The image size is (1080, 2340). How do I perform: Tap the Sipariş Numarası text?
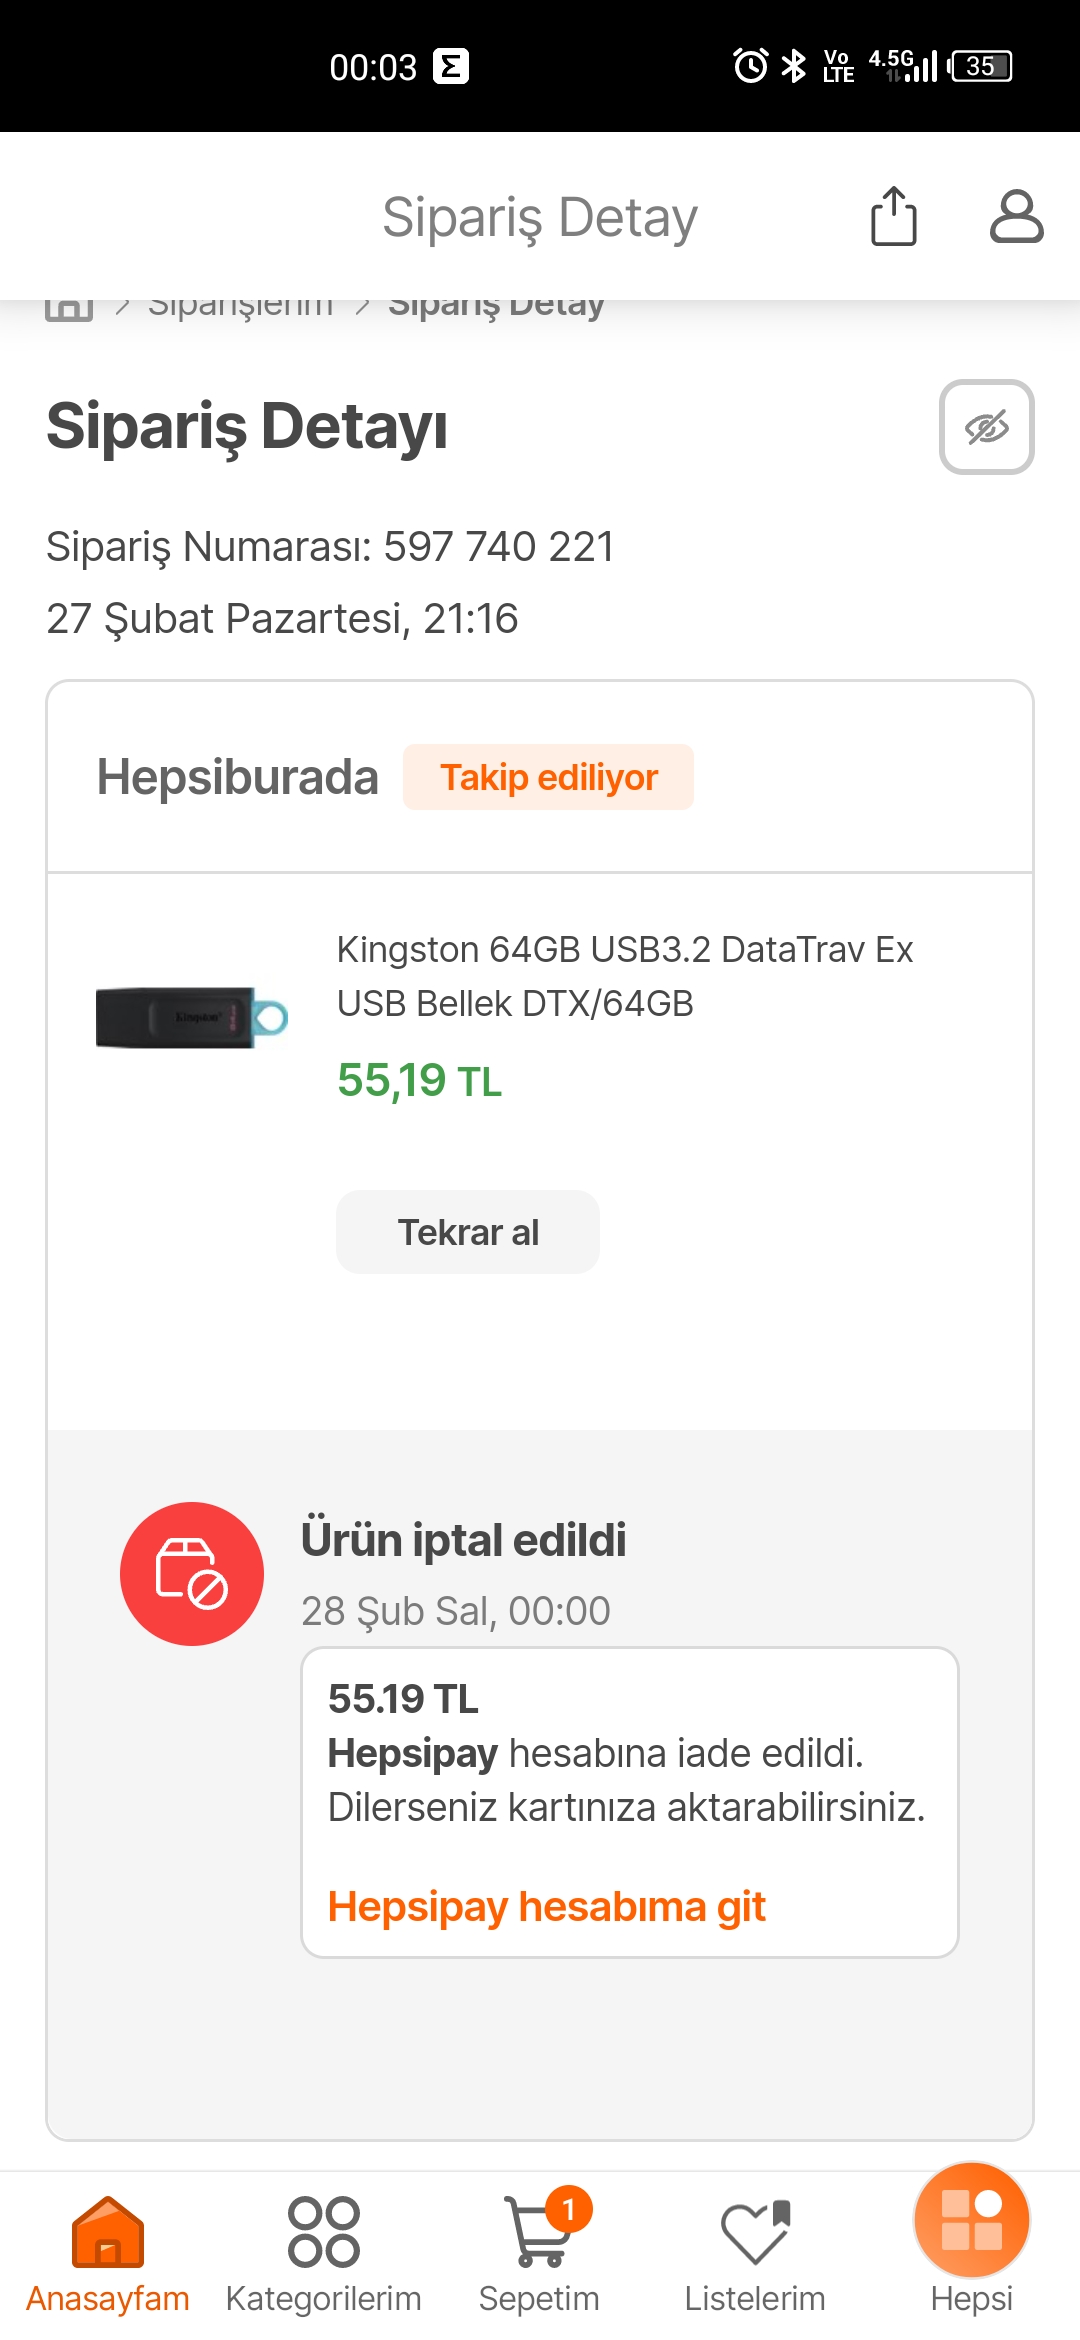click(x=330, y=547)
